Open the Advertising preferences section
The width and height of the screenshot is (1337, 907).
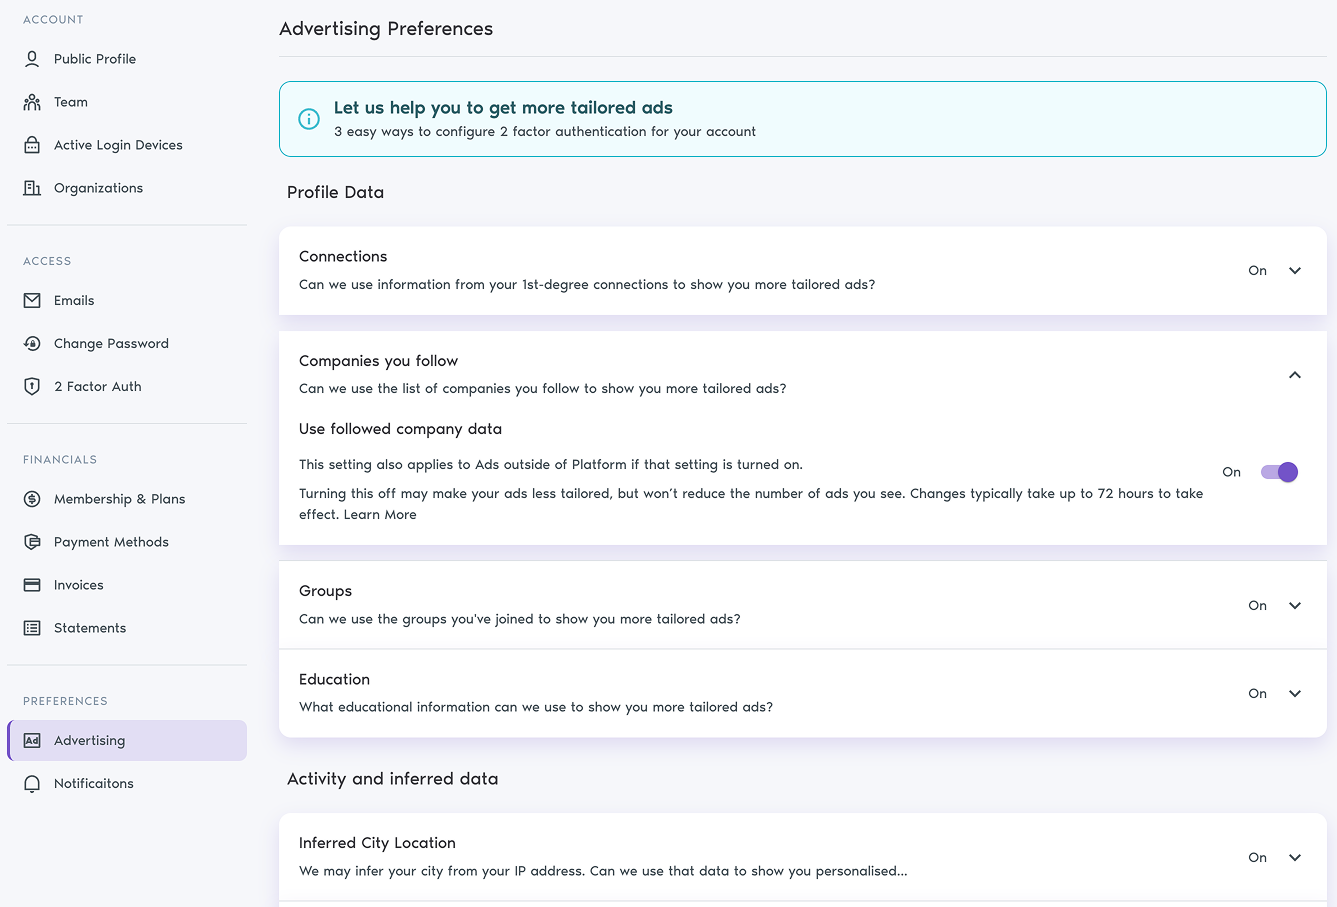pos(127,740)
